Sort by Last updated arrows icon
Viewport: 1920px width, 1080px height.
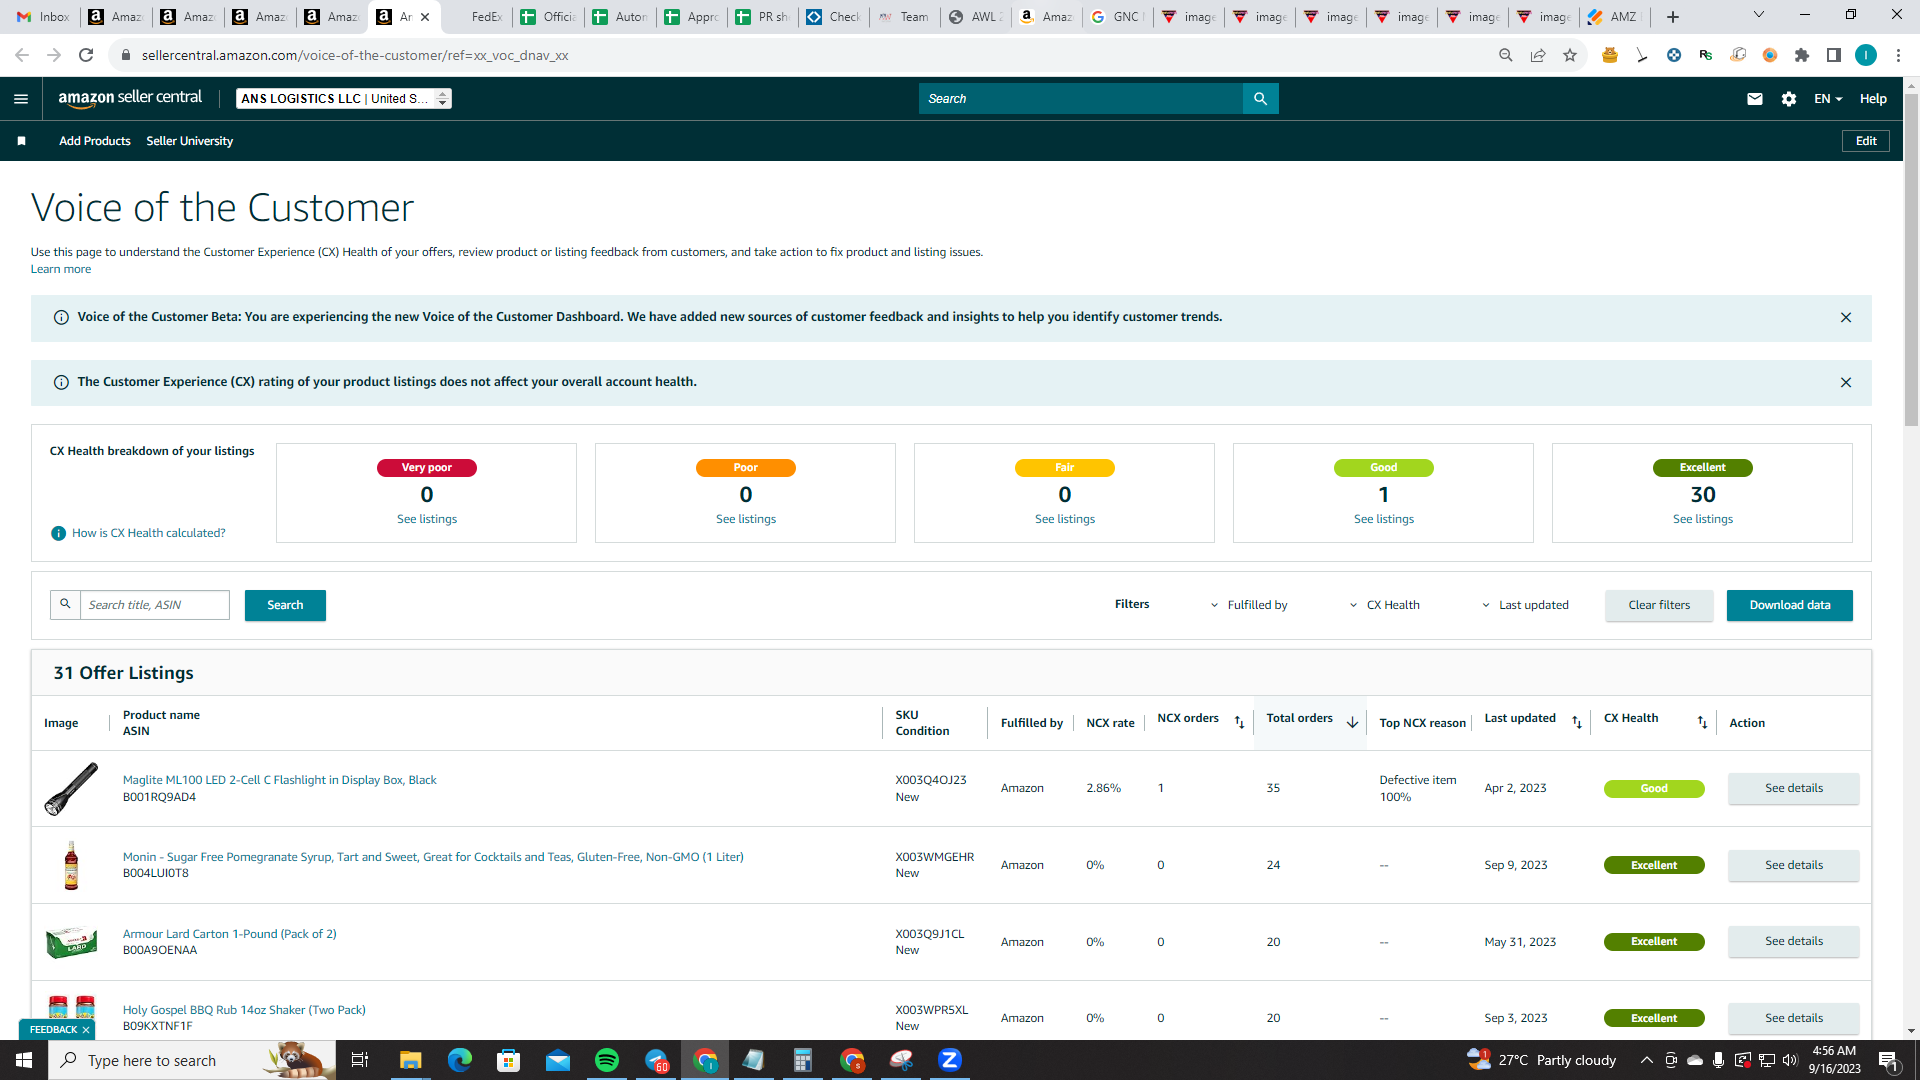point(1577,722)
